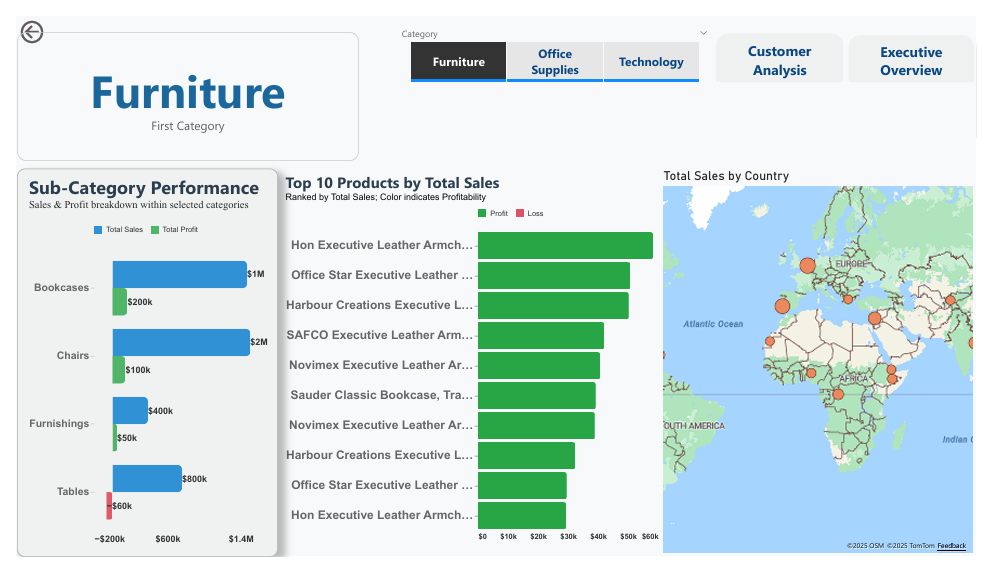Click the Bookcases $1M sales bar
The image size is (995, 575).
pyautogui.click(x=179, y=274)
